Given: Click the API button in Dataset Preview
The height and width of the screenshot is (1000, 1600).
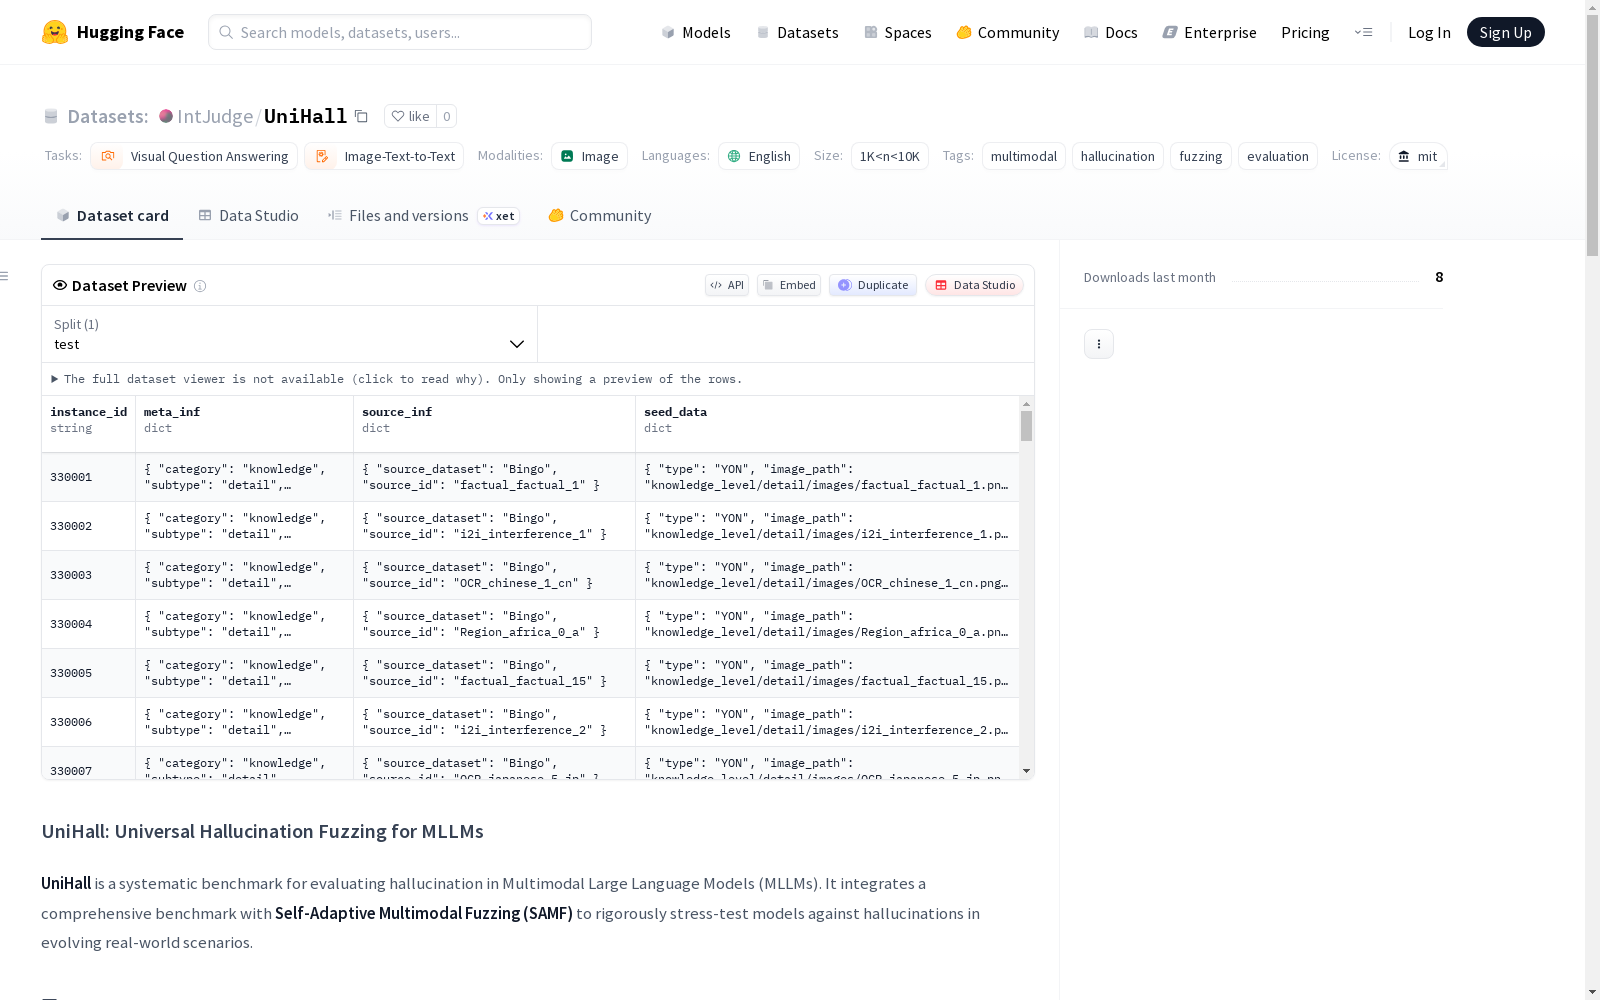Looking at the screenshot, I should (x=727, y=285).
